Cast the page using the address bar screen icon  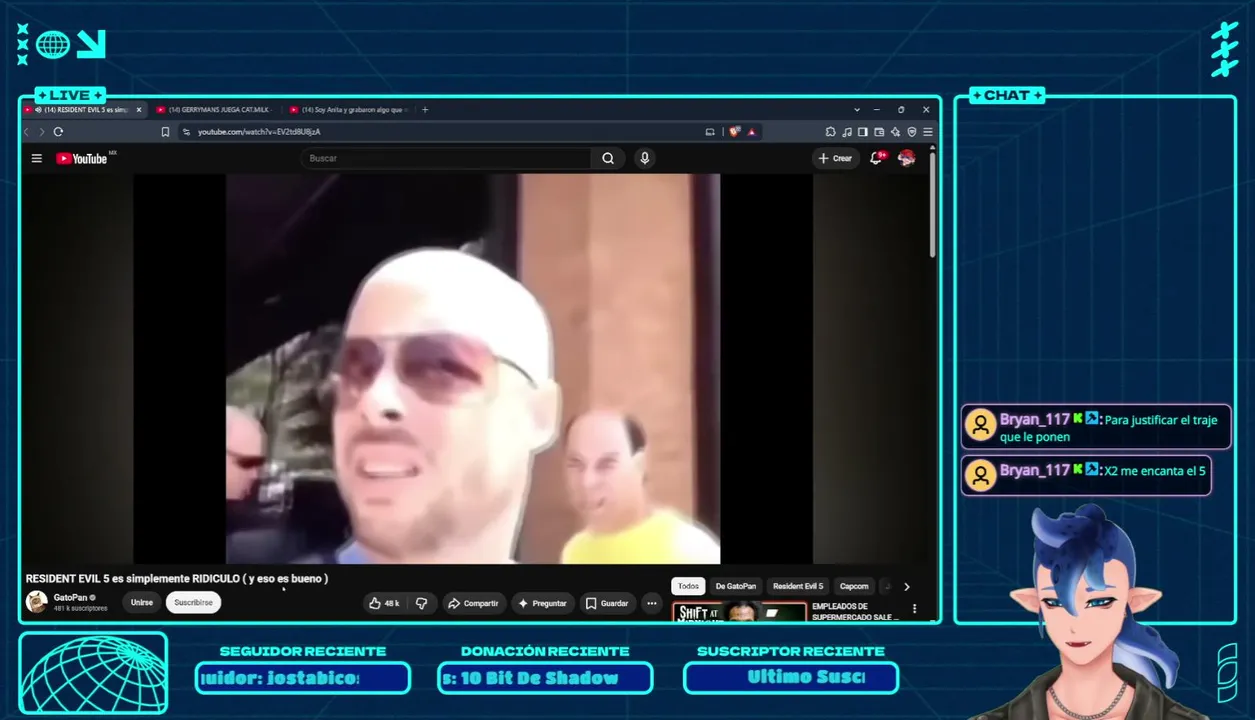tap(710, 132)
